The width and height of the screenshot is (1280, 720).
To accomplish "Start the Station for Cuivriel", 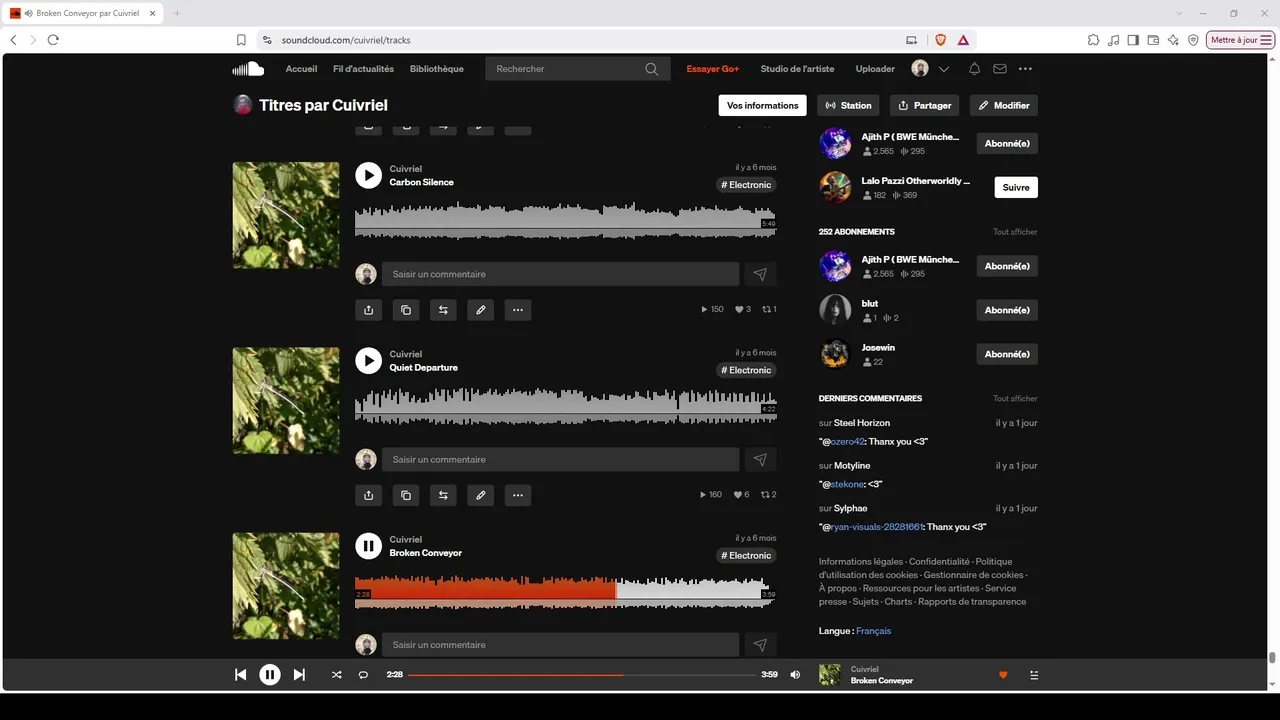I will (x=848, y=105).
